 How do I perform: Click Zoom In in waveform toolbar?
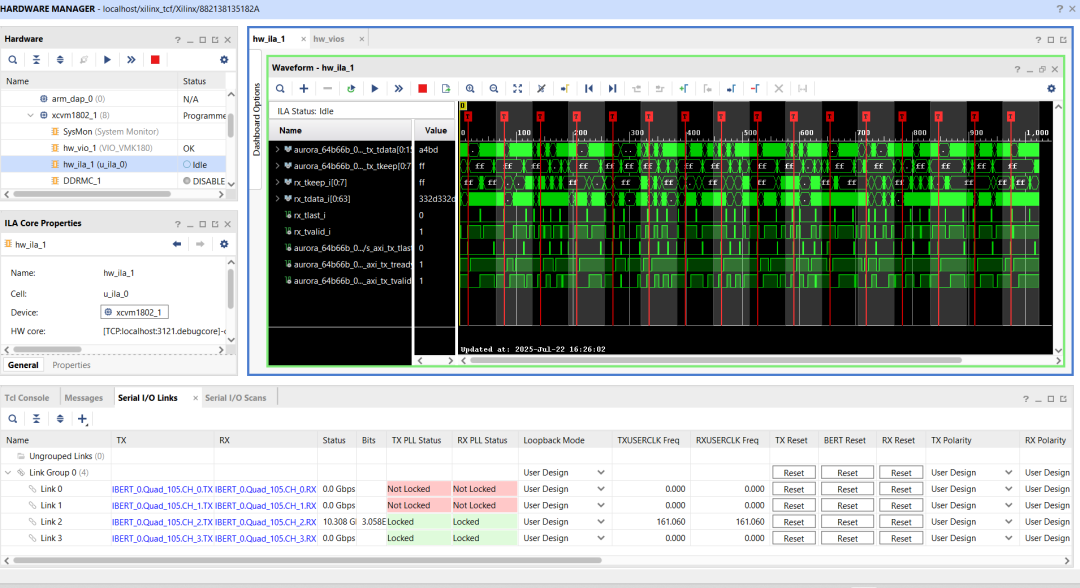[x=470, y=89]
